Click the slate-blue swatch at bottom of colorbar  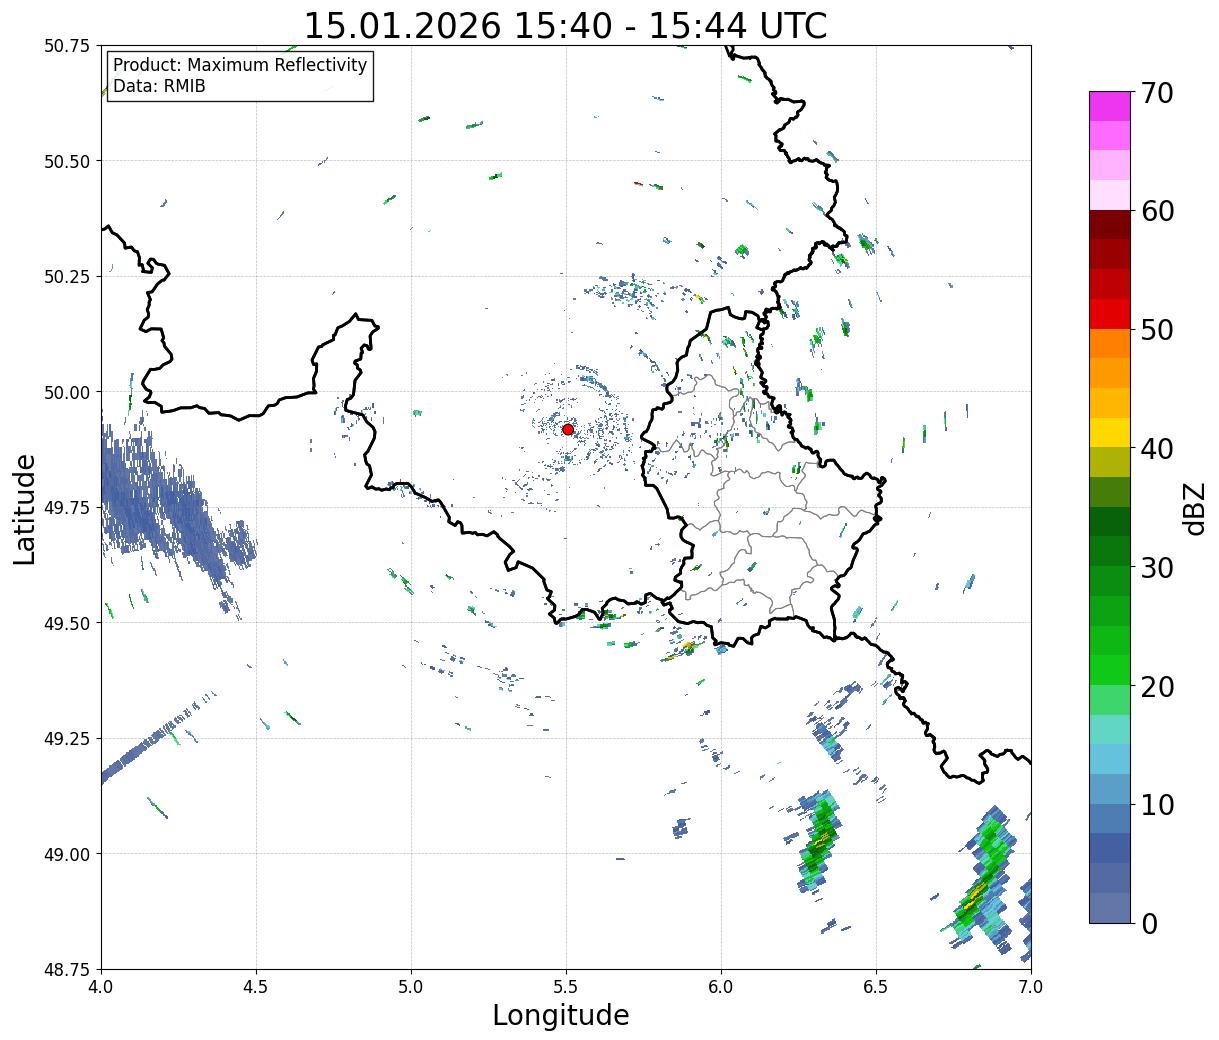tap(1110, 907)
